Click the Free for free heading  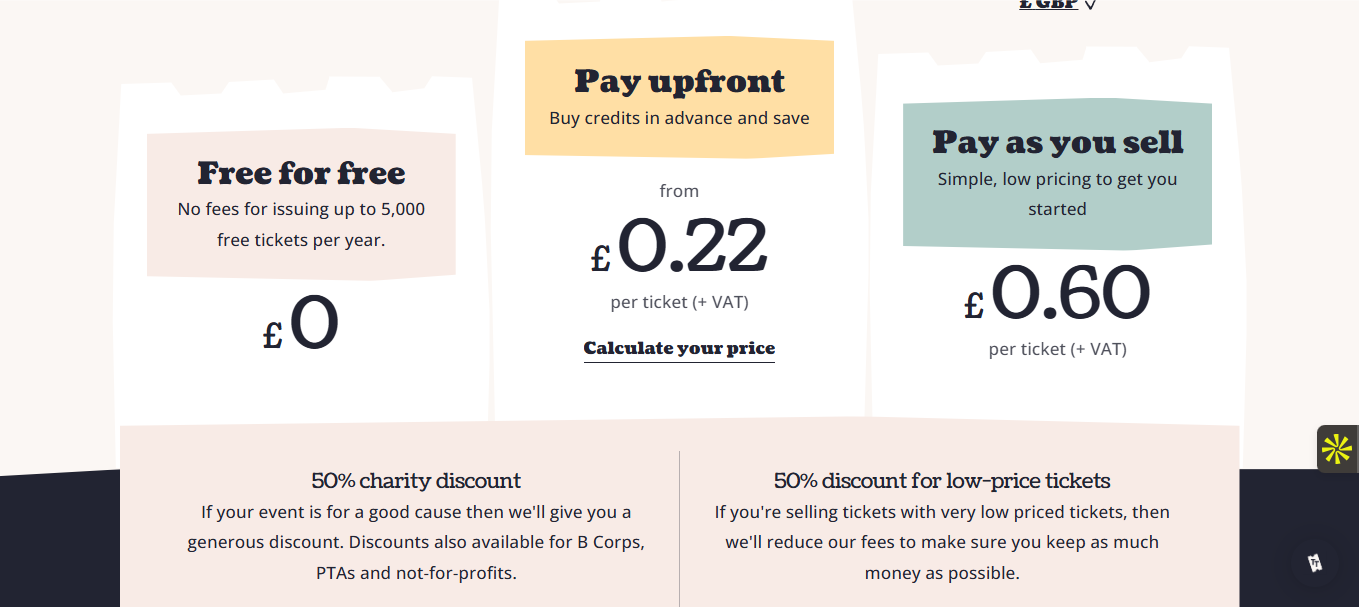[x=301, y=173]
